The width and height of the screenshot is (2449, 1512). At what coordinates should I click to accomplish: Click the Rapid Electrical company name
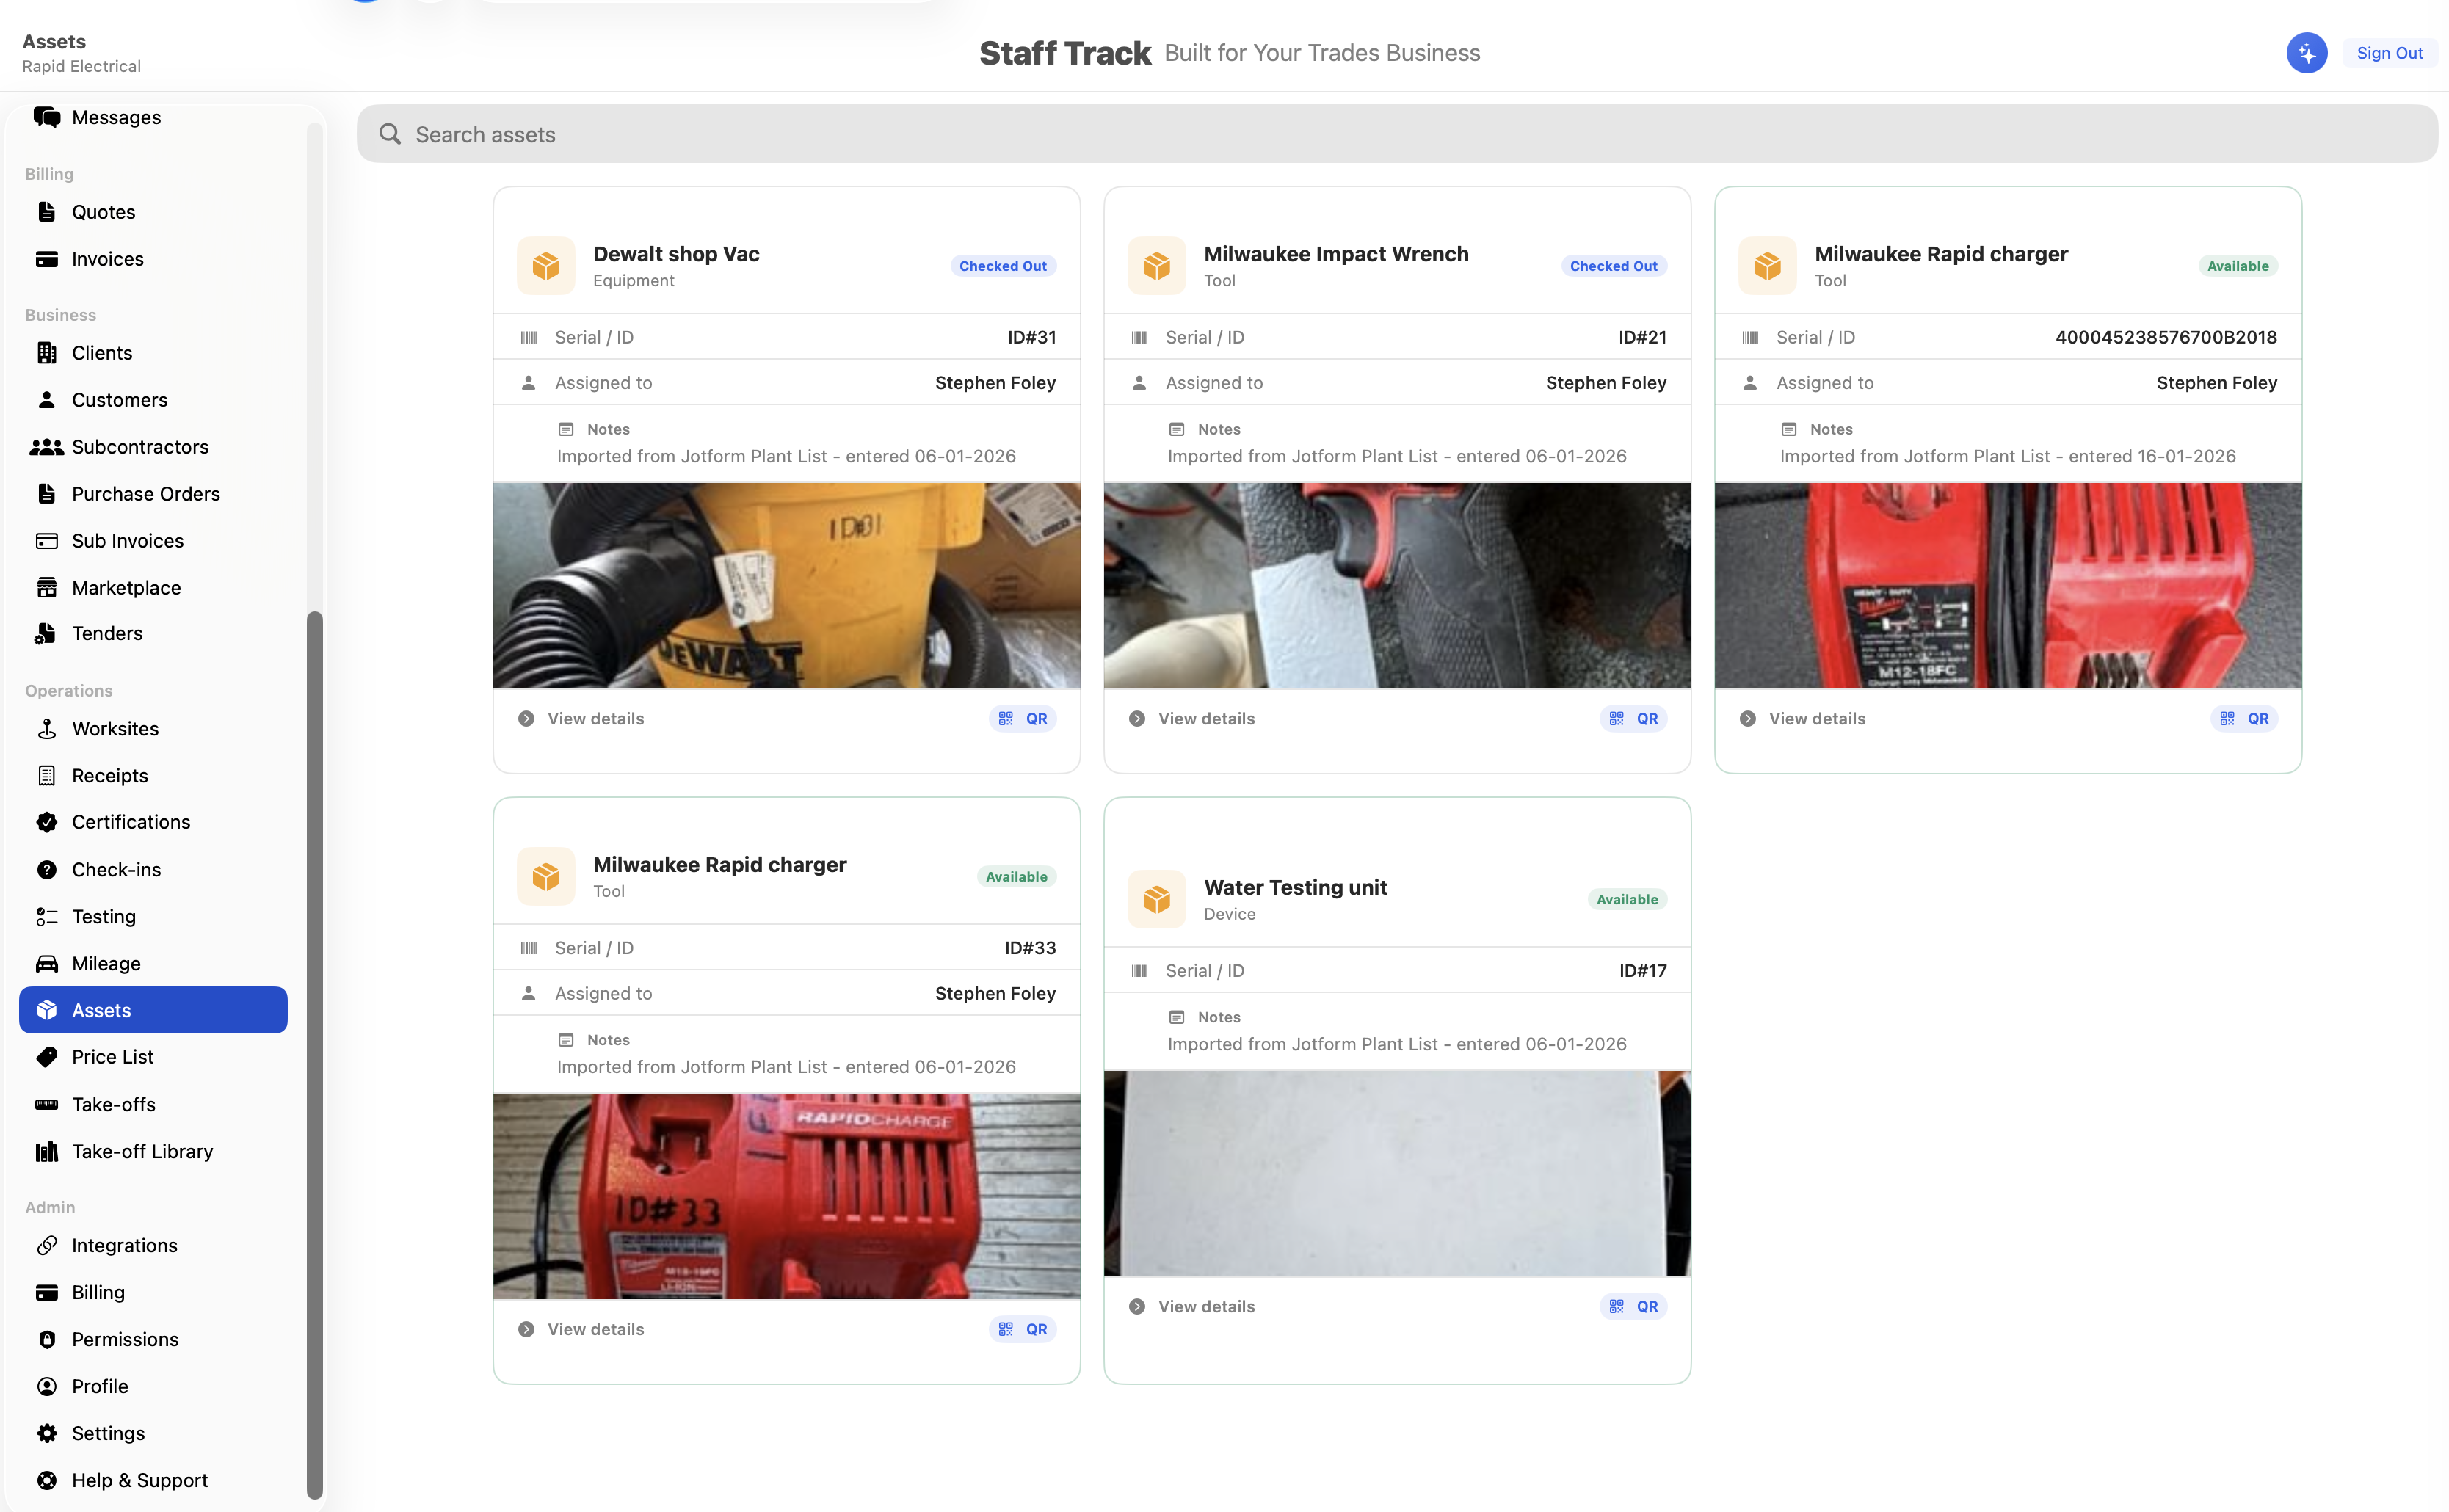click(x=81, y=66)
